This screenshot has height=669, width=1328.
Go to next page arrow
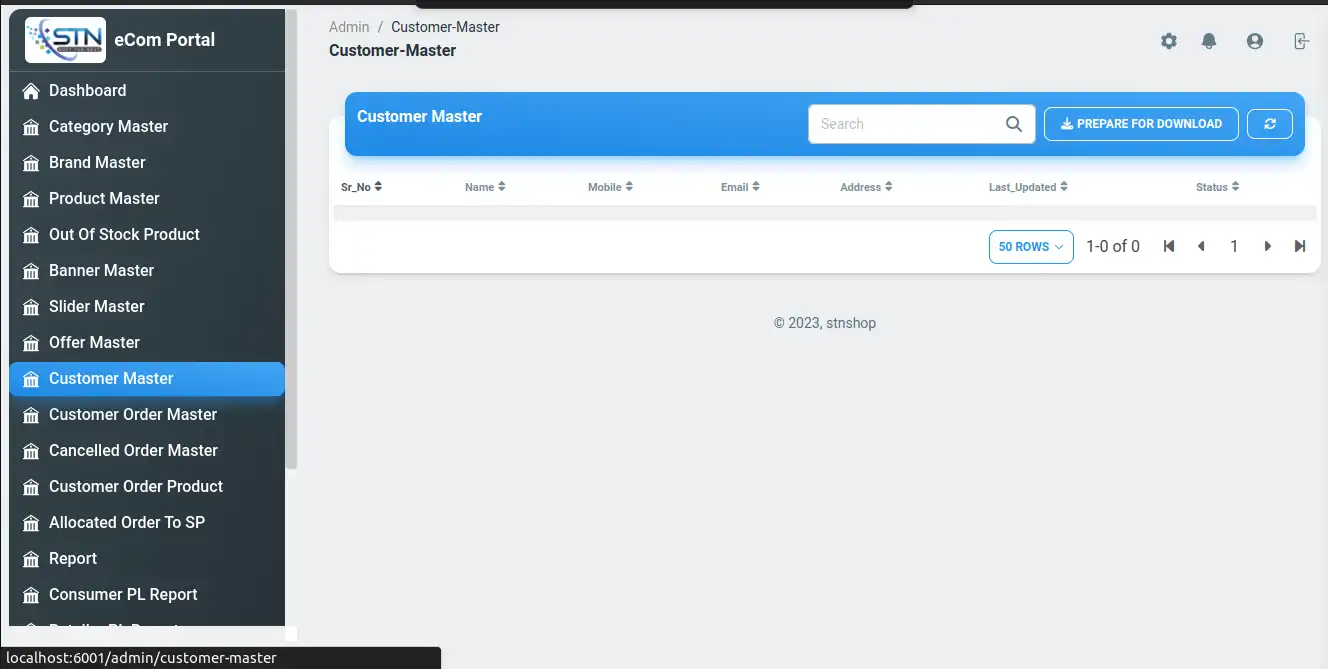tap(1267, 246)
